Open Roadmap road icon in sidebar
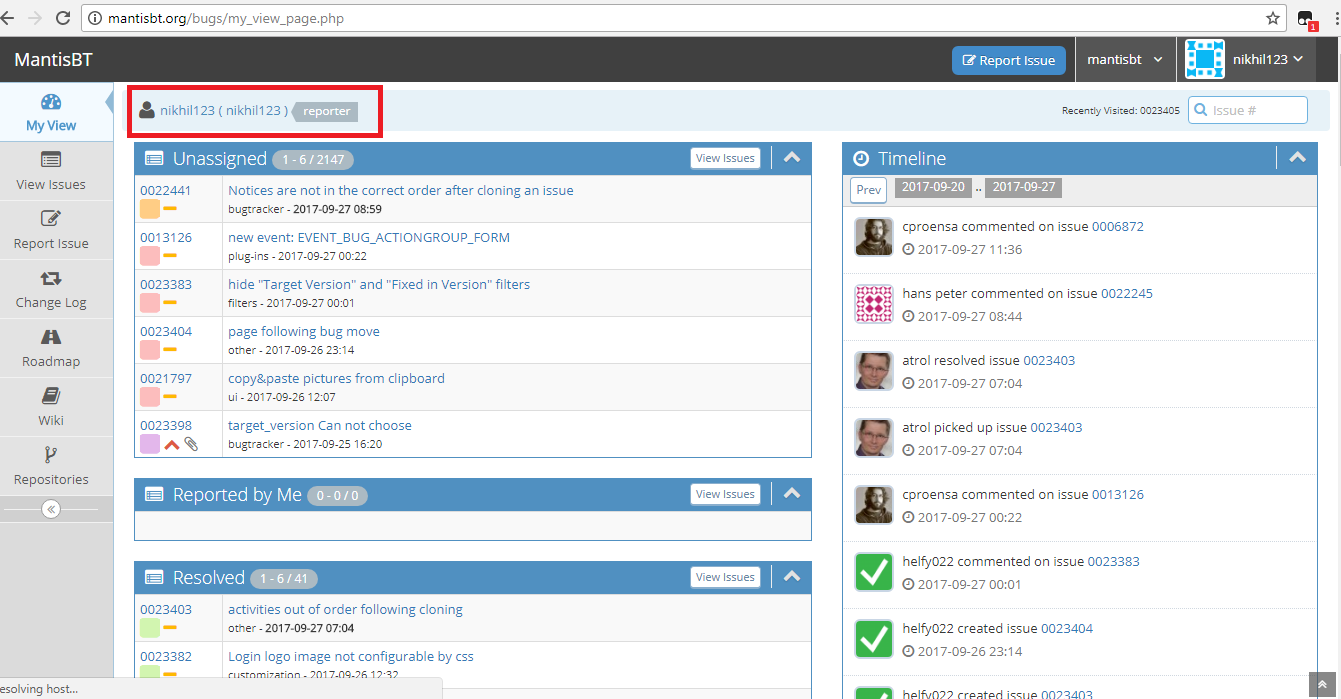 [x=51, y=337]
